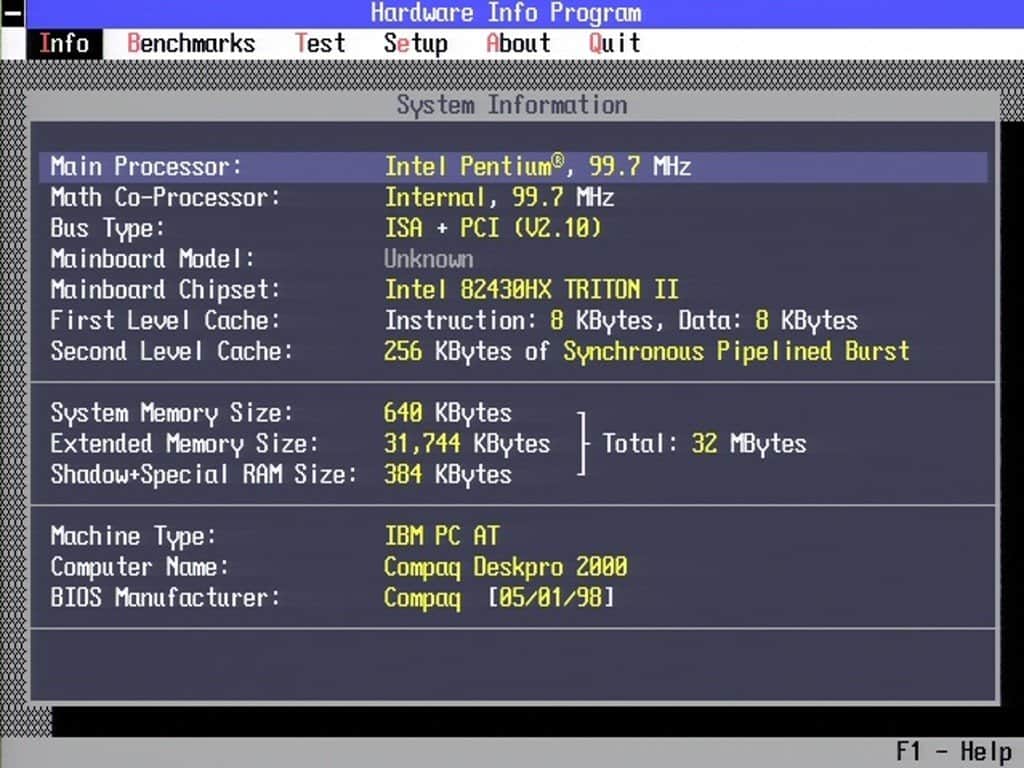This screenshot has height=768, width=1024.
Task: Click the Shadow+Special RAM Size label
Action: point(204,474)
